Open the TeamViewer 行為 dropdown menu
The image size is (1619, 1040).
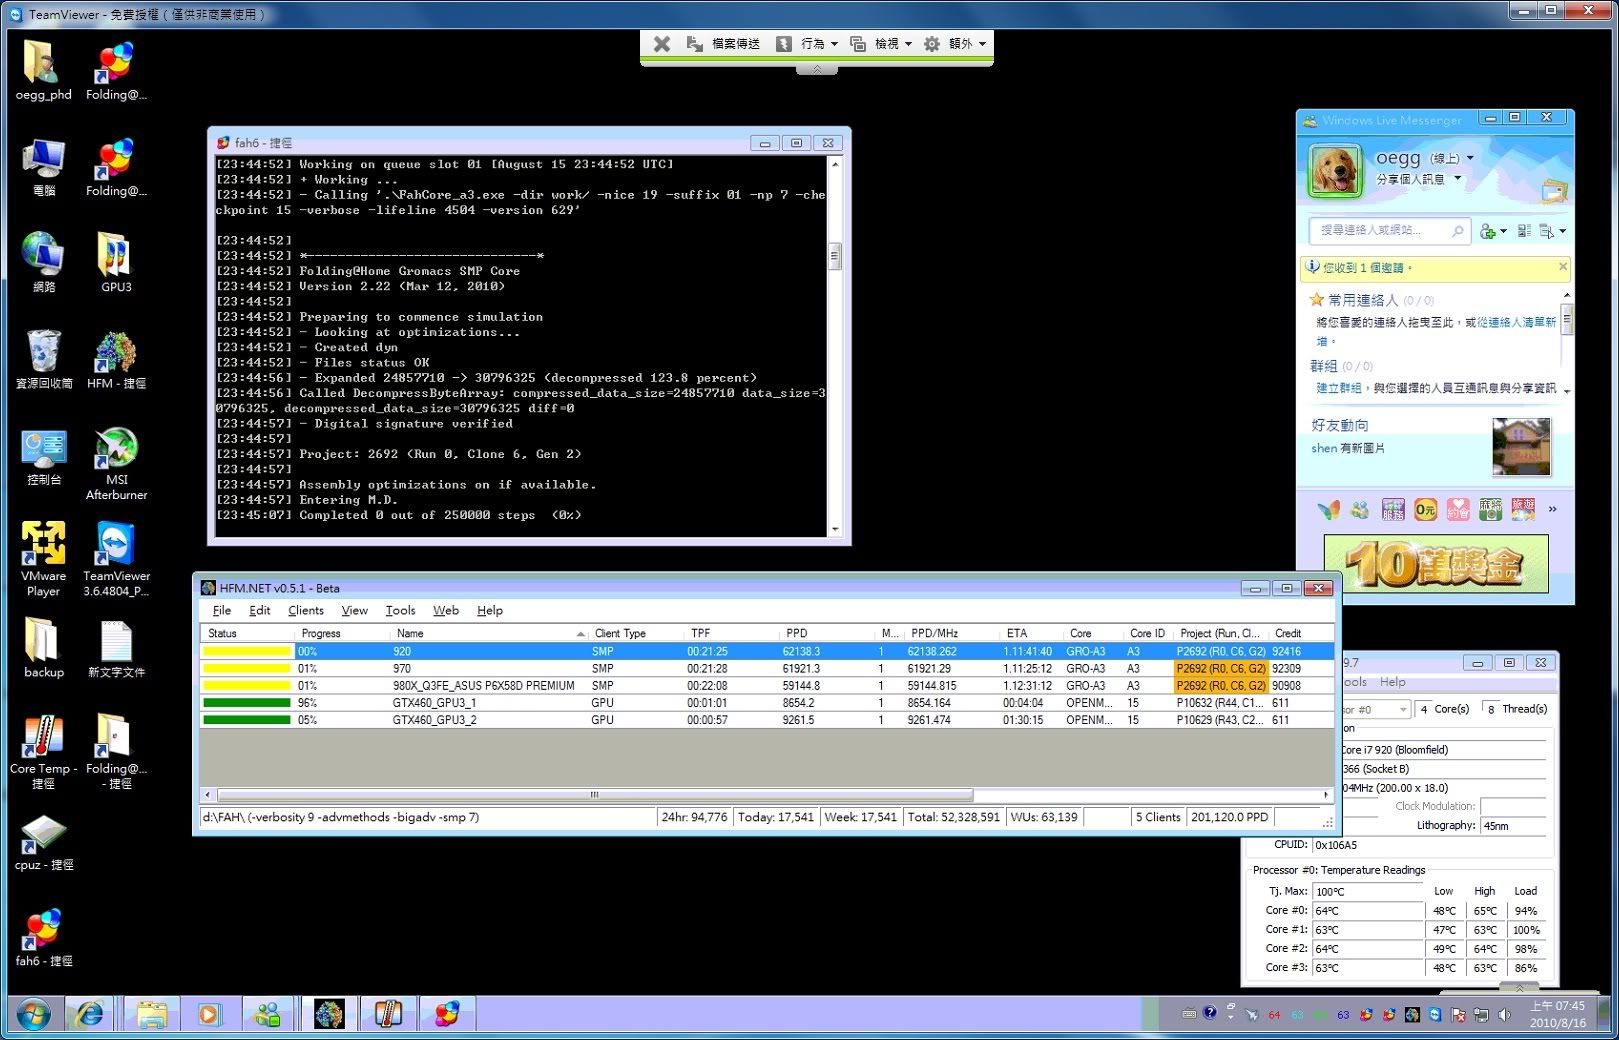point(807,44)
